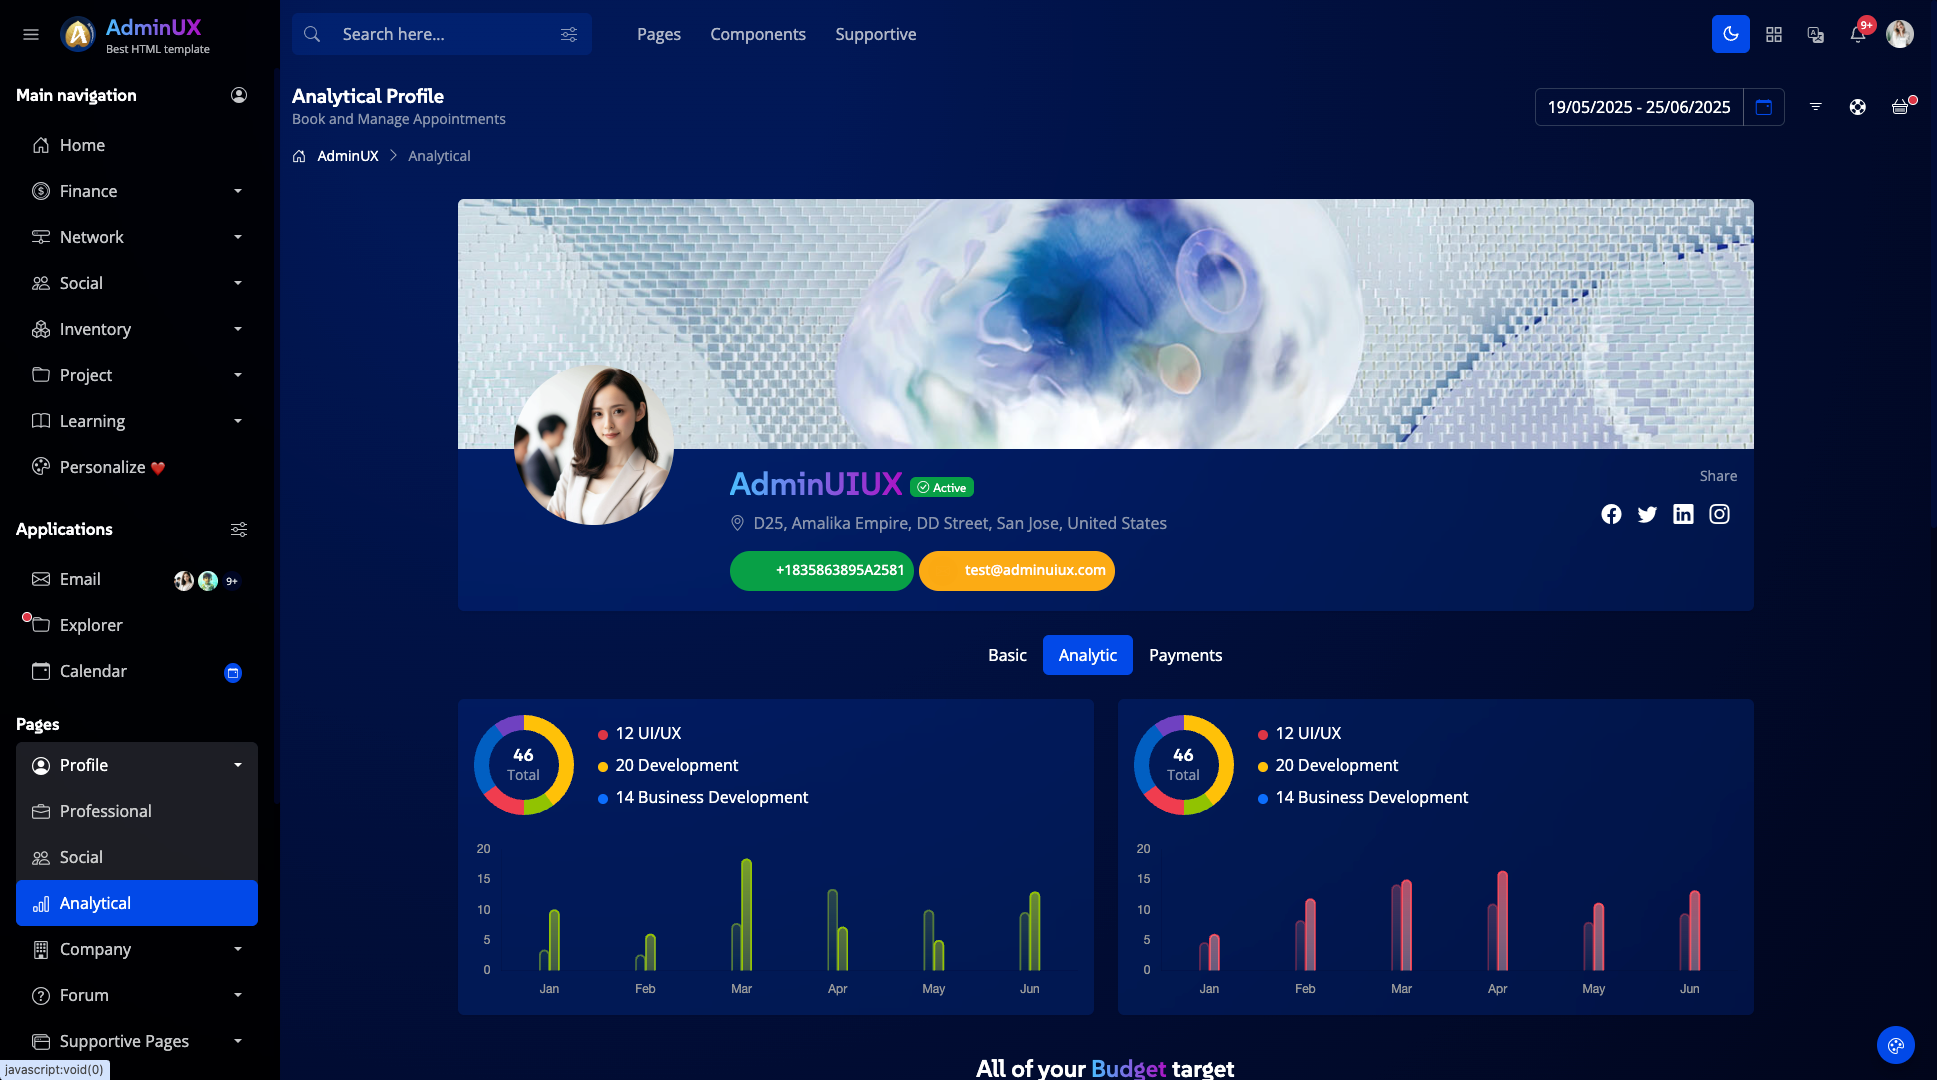Toggle dark mode moon button
The image size is (1937, 1080).
1730,34
